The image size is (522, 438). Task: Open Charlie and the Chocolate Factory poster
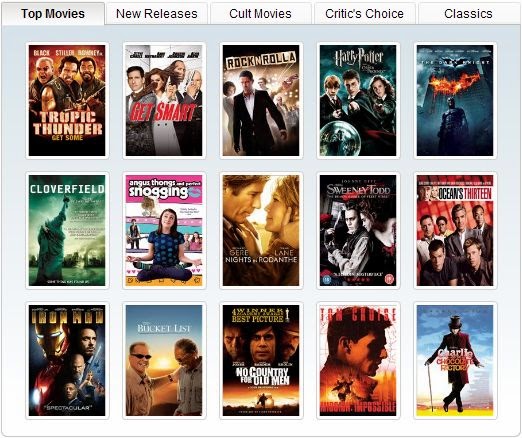(x=455, y=360)
